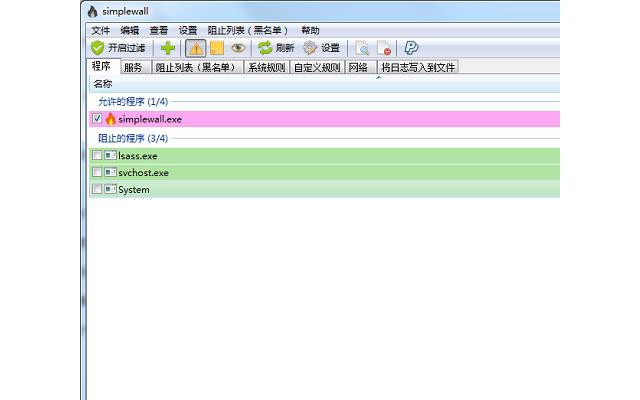Click the yellow note icon in toolbar

tap(217, 48)
